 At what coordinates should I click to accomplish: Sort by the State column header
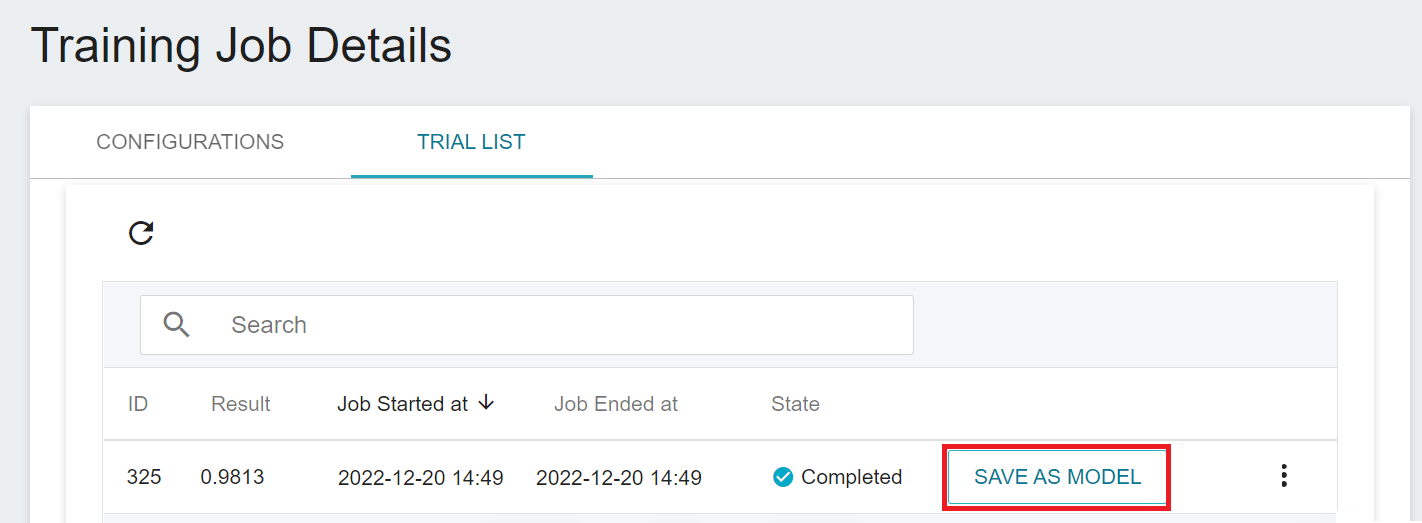point(796,404)
